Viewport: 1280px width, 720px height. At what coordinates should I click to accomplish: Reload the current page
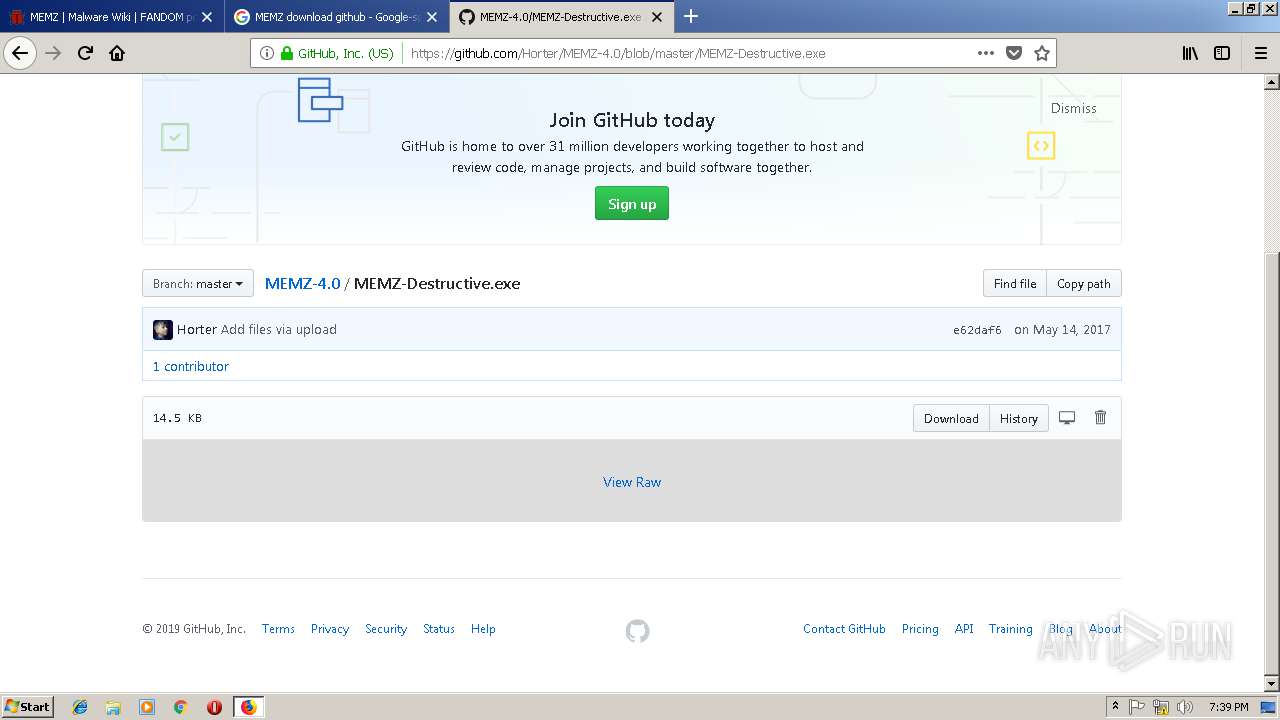[x=85, y=53]
